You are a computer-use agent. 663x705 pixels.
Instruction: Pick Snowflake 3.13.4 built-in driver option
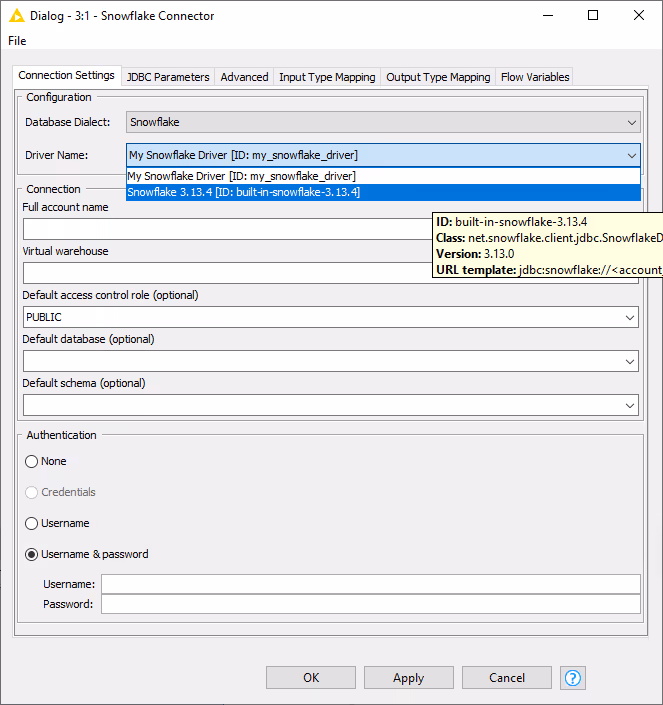244,192
